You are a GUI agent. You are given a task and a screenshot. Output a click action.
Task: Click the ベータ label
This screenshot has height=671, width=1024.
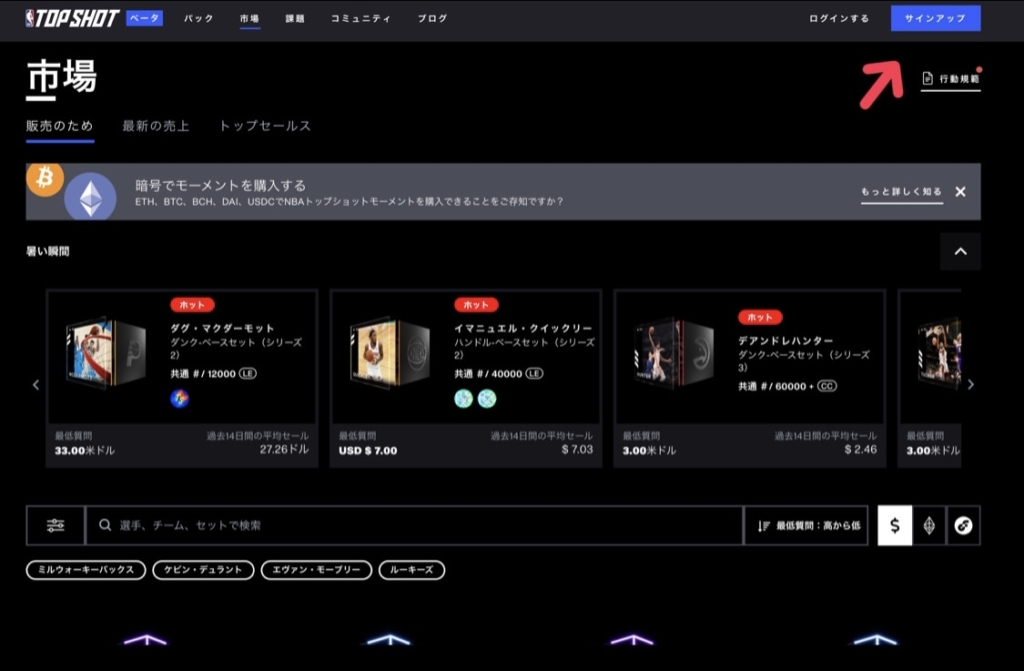pos(144,18)
